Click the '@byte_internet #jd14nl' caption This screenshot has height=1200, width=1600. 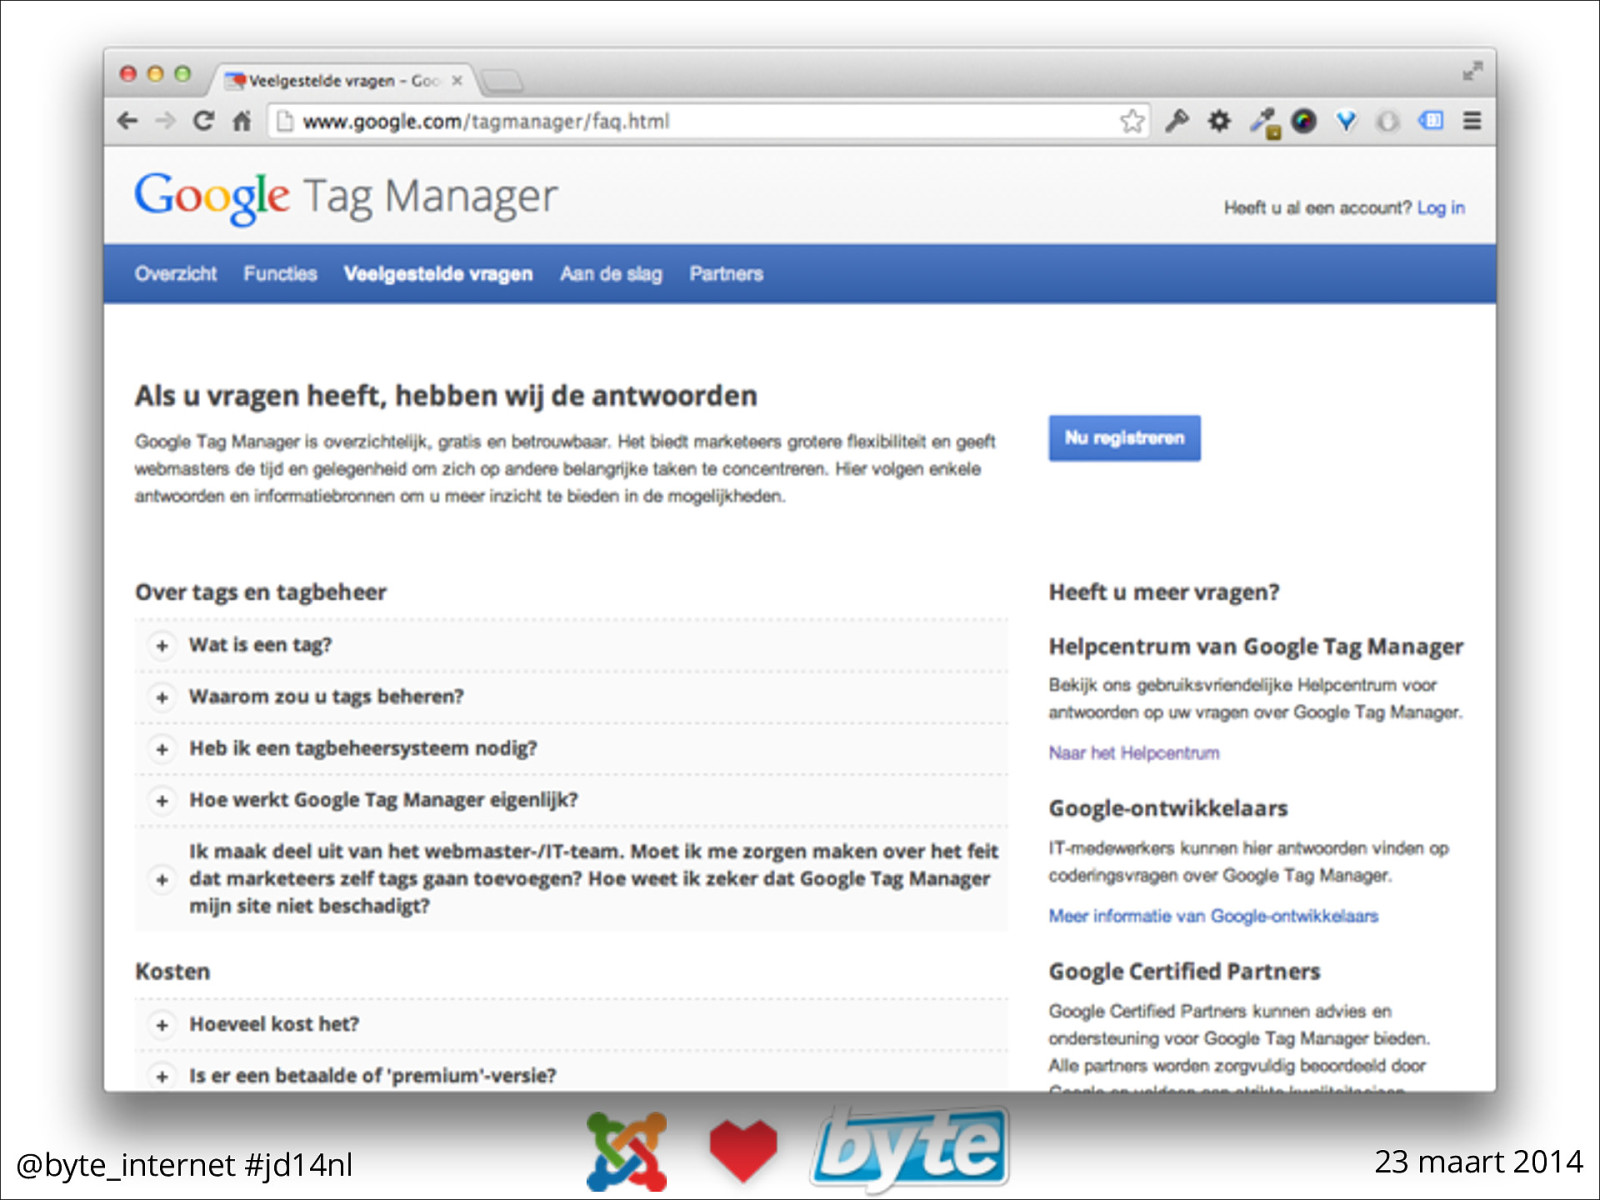click(185, 1165)
